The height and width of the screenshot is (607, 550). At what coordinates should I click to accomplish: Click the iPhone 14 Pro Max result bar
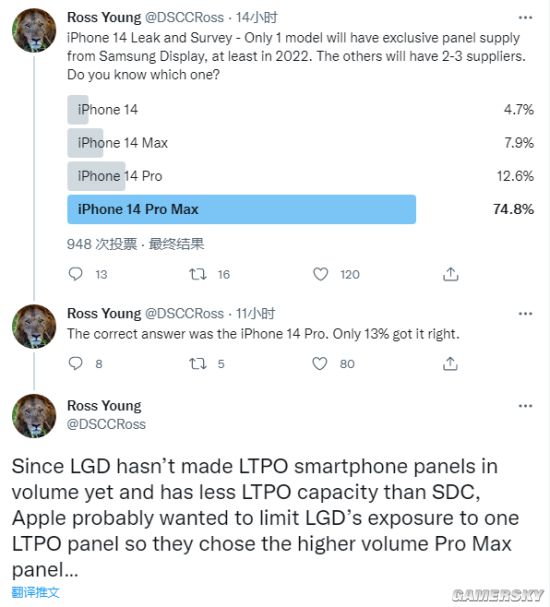point(242,209)
